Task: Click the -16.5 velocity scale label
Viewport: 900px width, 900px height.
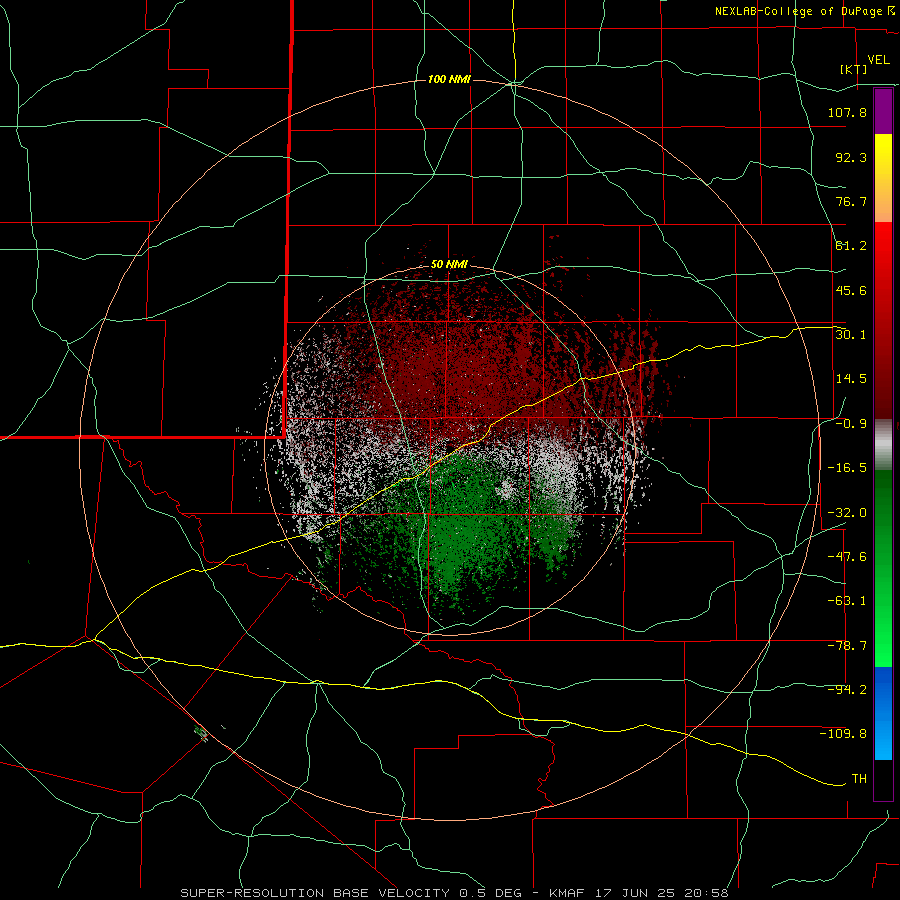Action: tap(847, 468)
